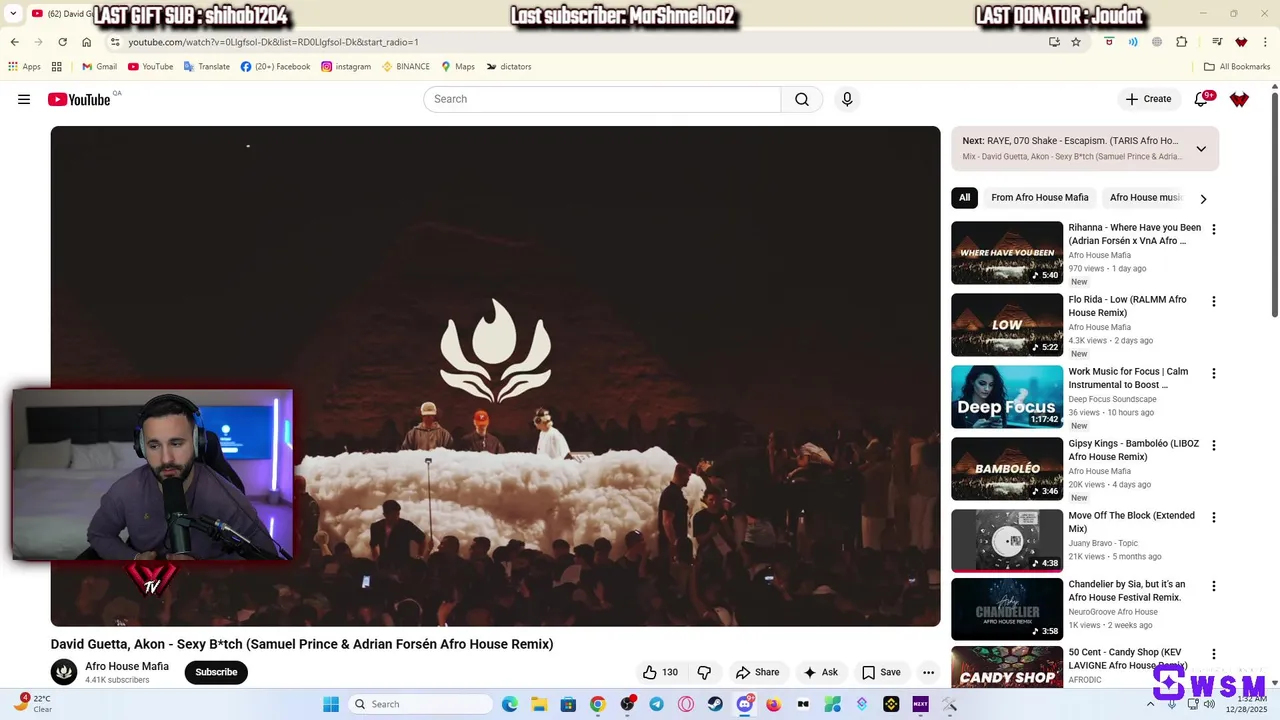Click the Share button
Screen dimensions: 1280x720
click(757, 672)
